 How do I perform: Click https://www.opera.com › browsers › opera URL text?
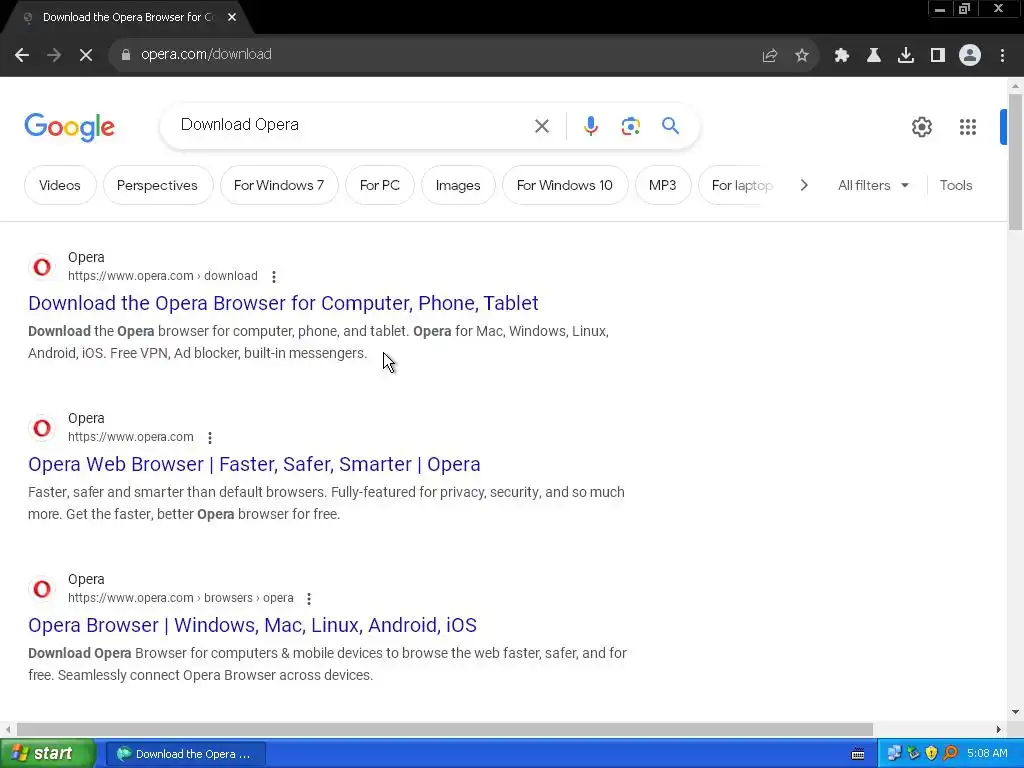pos(180,598)
